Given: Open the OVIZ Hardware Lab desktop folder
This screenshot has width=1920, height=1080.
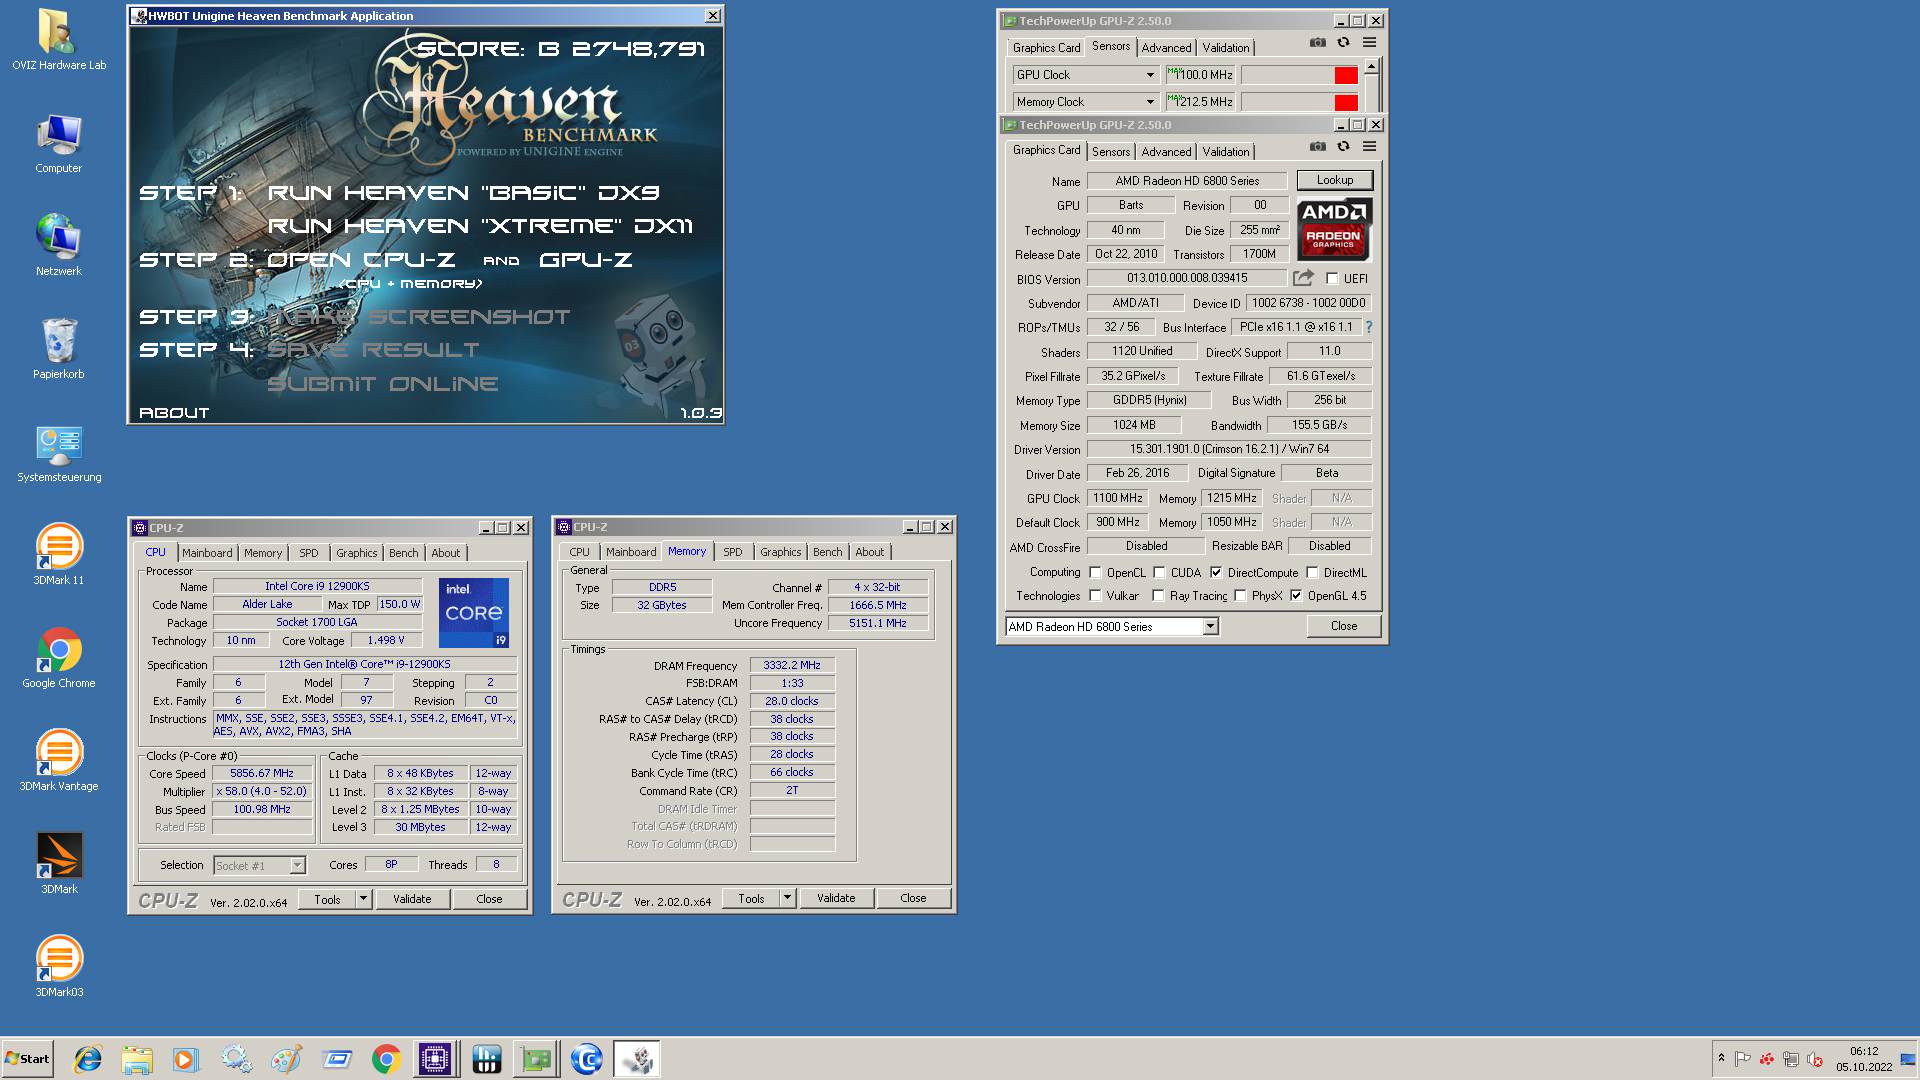Looking at the screenshot, I should (58, 40).
